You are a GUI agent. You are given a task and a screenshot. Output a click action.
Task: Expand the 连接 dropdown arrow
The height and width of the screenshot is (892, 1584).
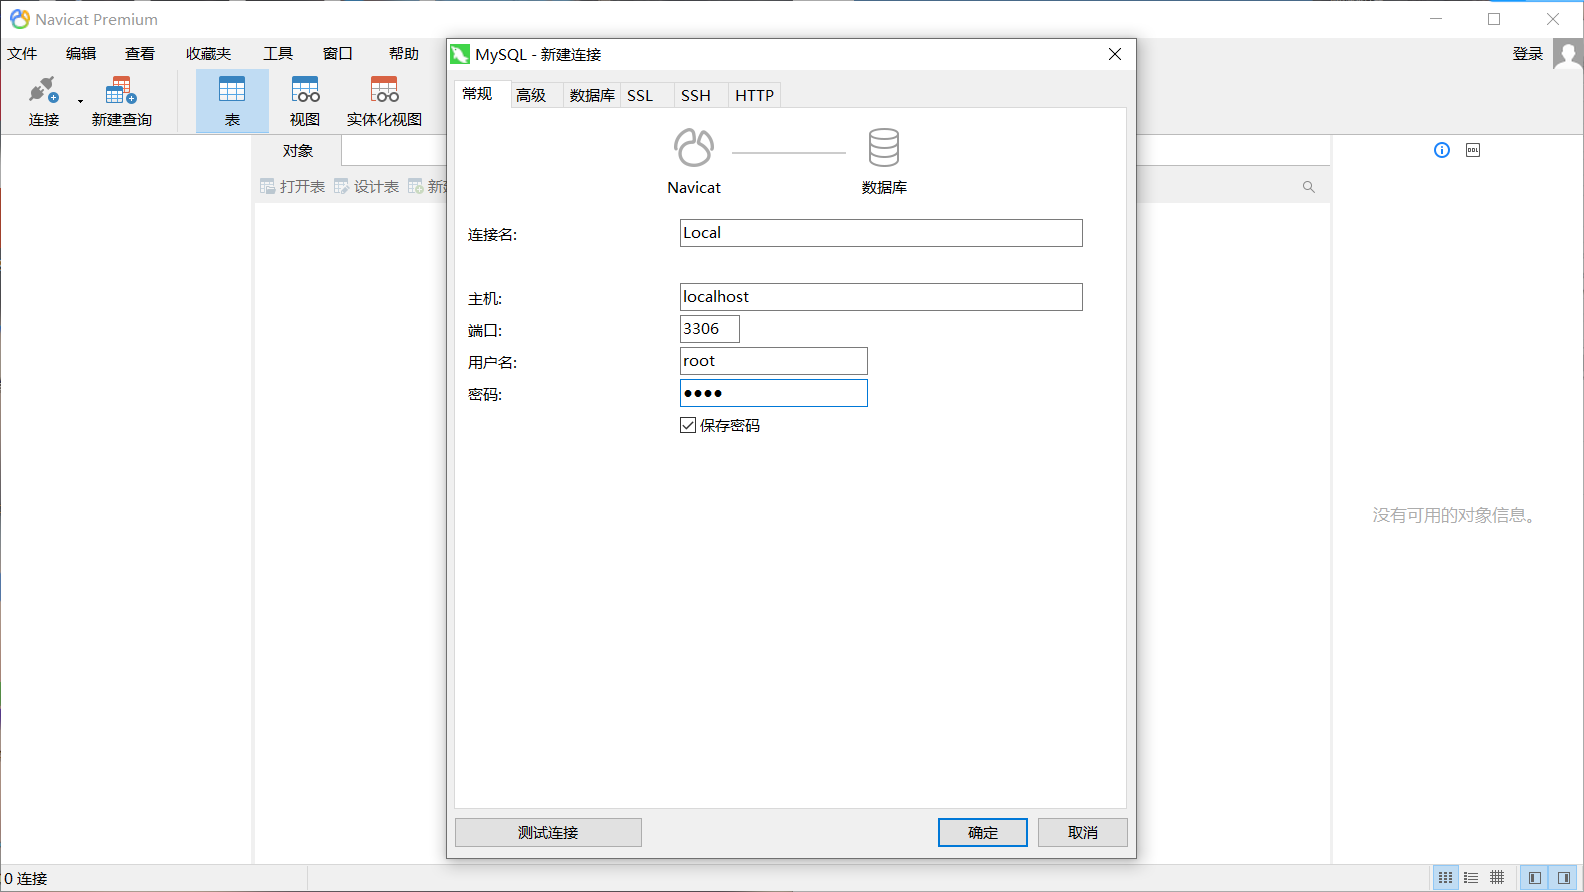(80, 101)
